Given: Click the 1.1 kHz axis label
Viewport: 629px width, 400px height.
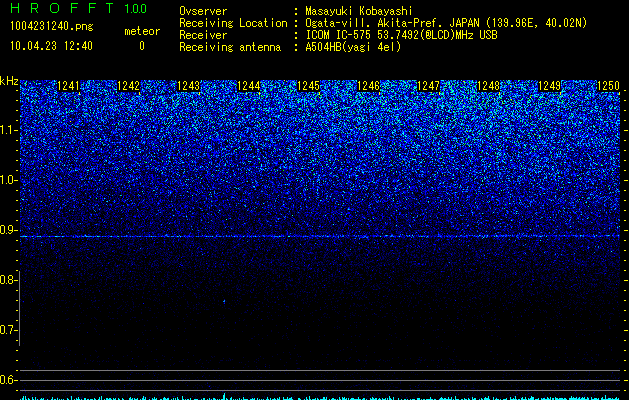Looking at the screenshot, I should point(8,130).
